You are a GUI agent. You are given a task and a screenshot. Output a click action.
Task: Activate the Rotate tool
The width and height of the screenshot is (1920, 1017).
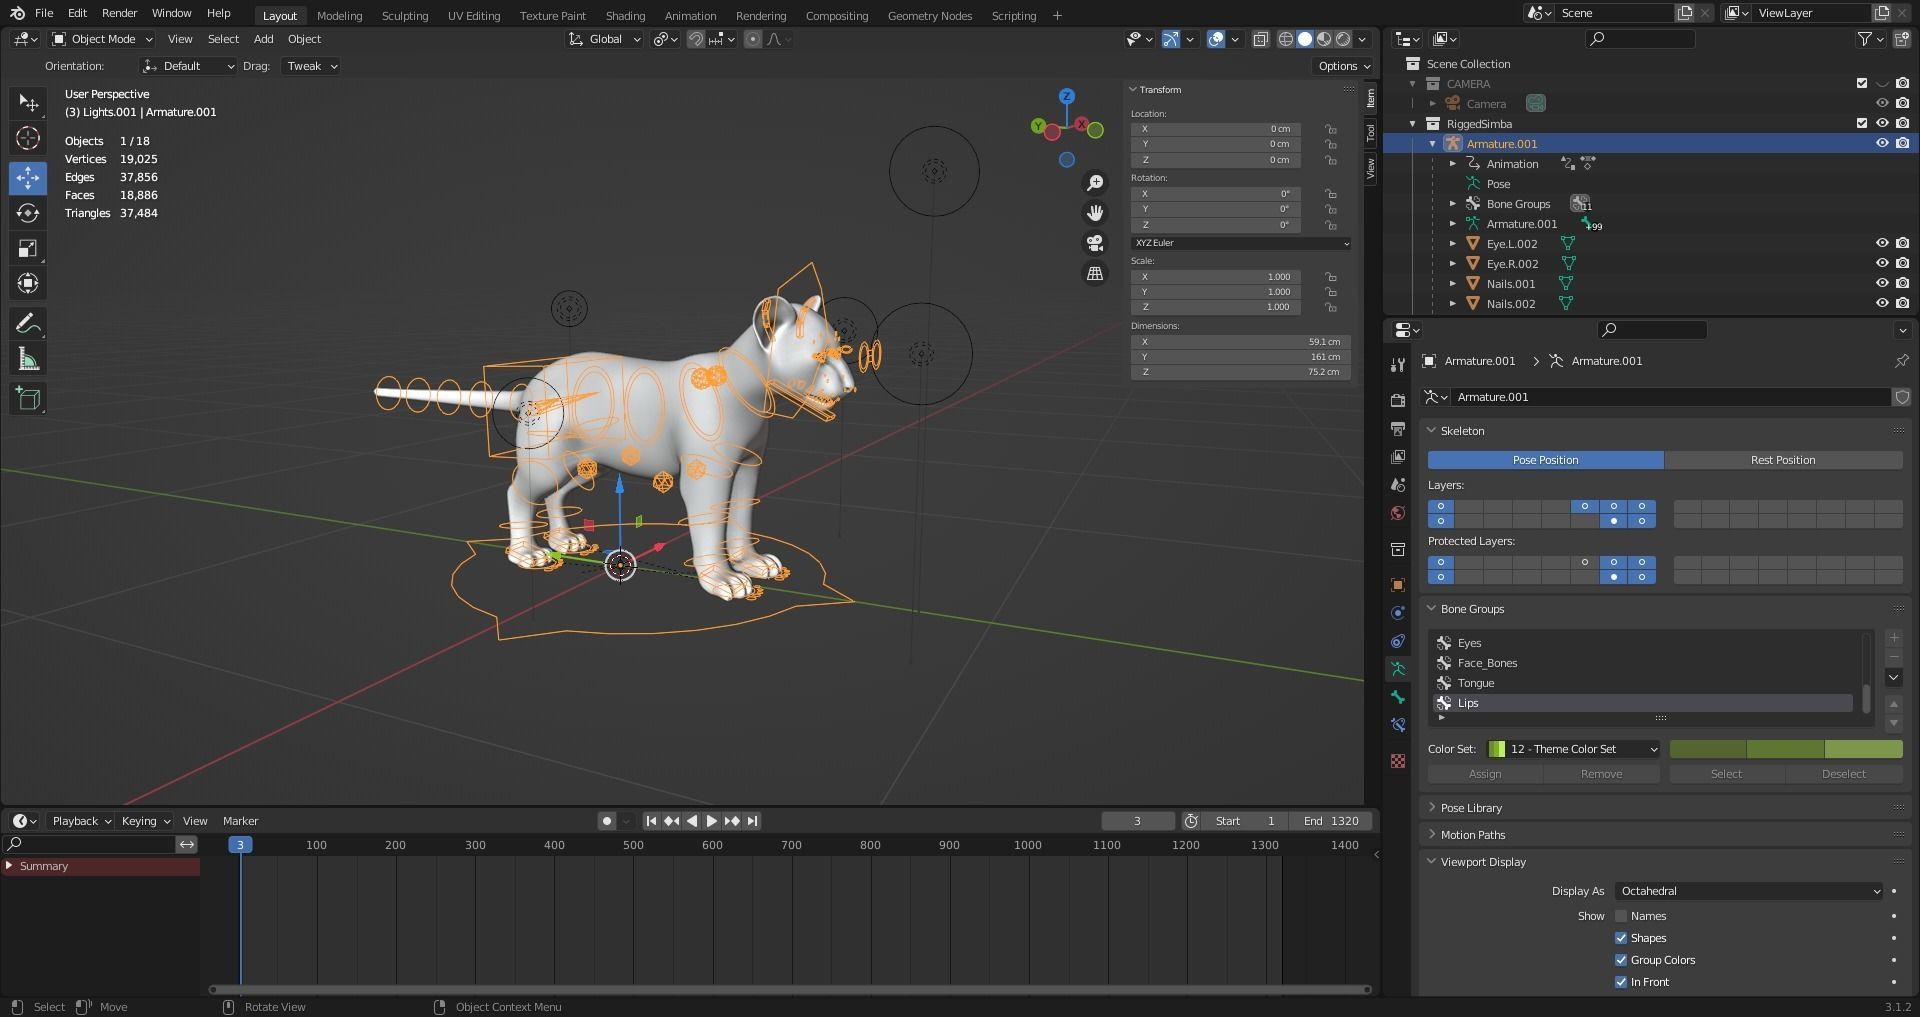28,213
